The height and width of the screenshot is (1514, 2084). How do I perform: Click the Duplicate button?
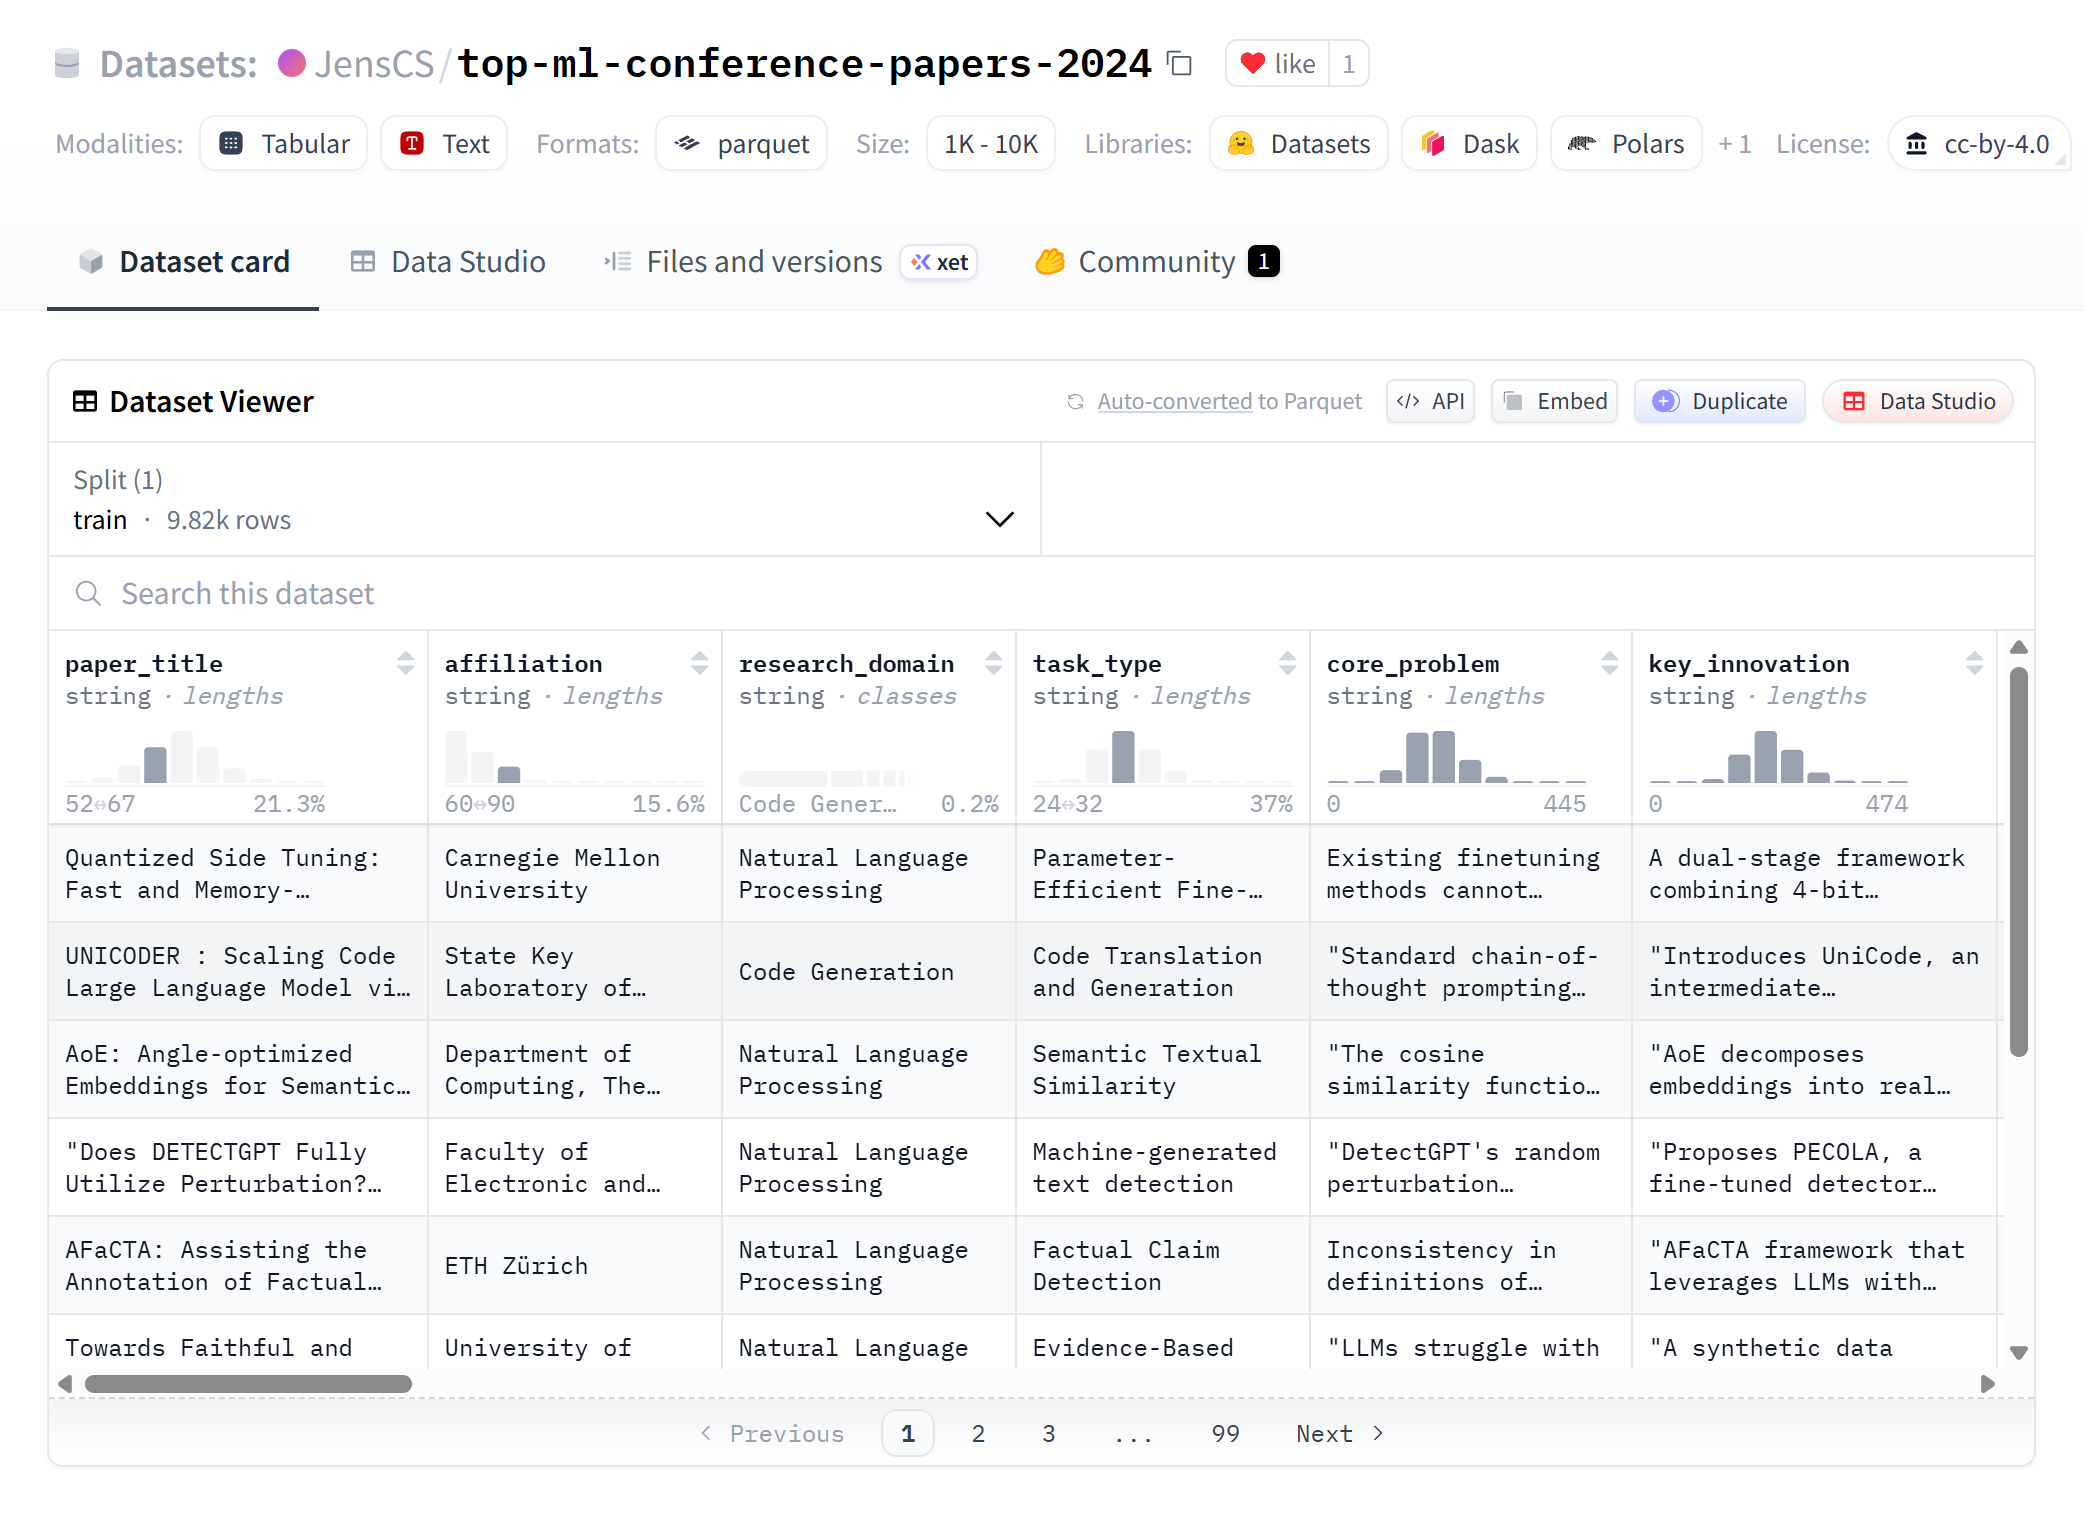(x=1720, y=401)
